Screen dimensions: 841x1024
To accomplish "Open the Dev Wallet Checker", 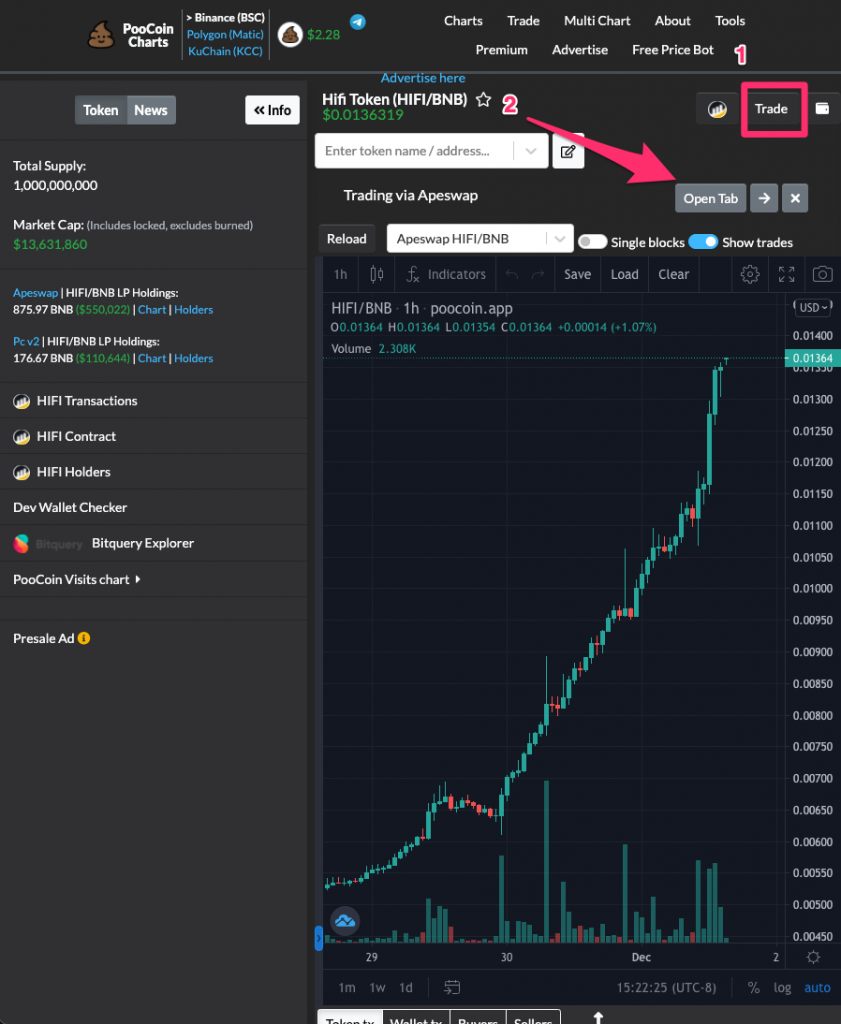I will [70, 507].
